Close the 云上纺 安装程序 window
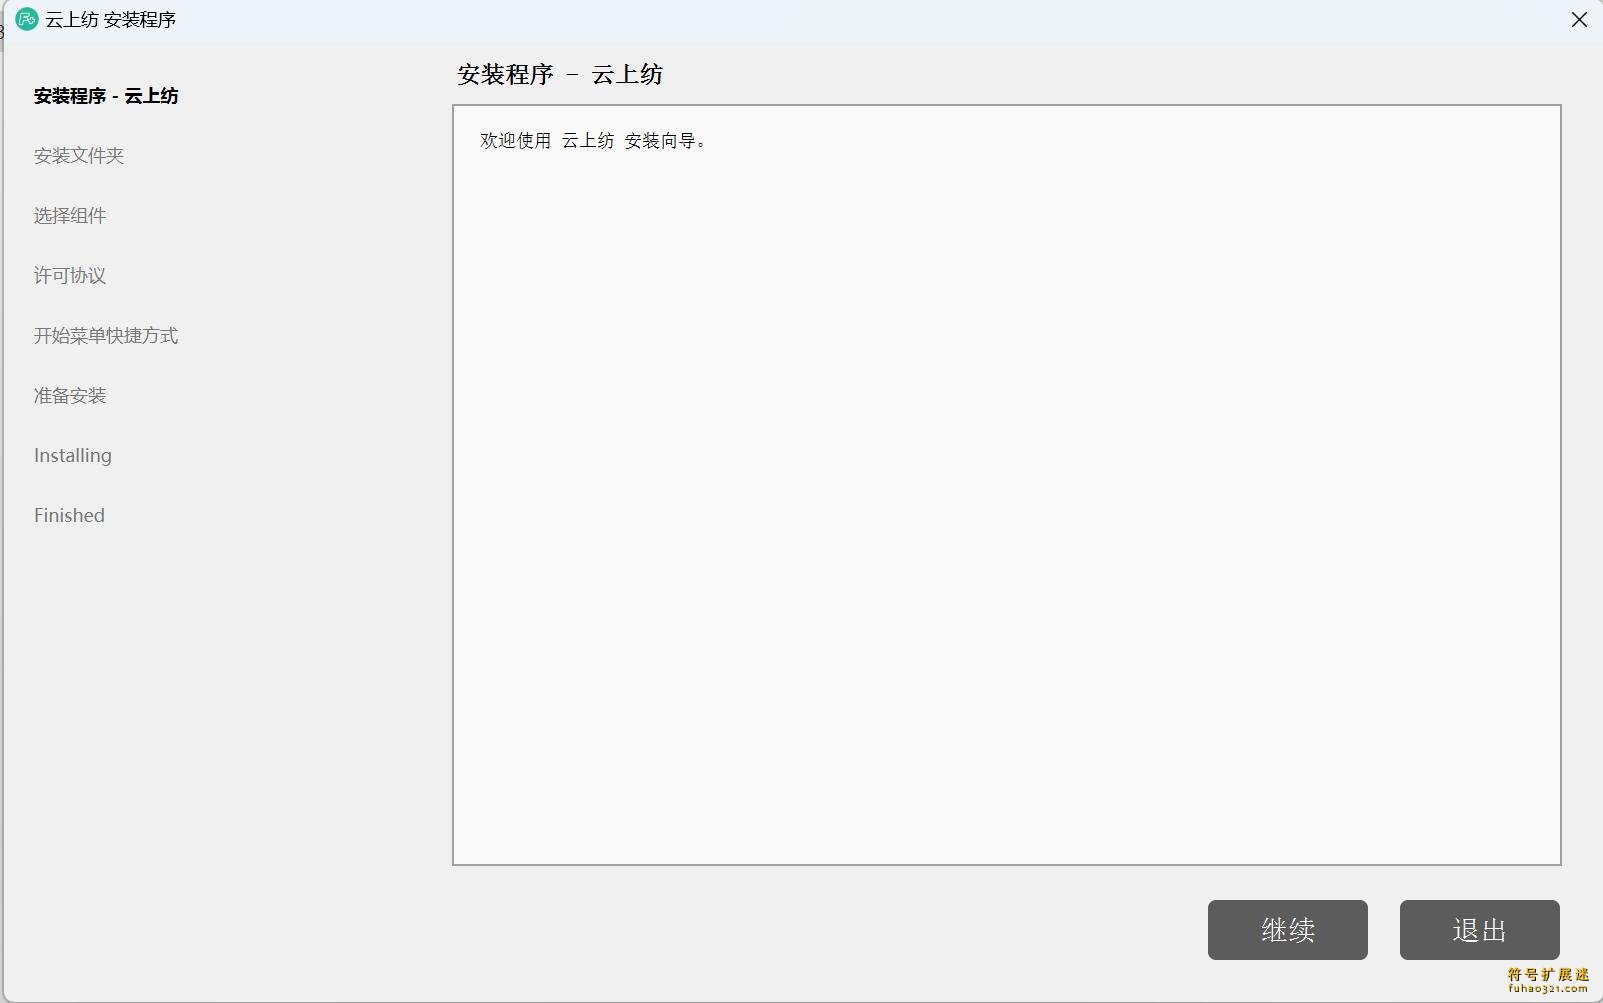1603x1003 pixels. [x=1579, y=20]
